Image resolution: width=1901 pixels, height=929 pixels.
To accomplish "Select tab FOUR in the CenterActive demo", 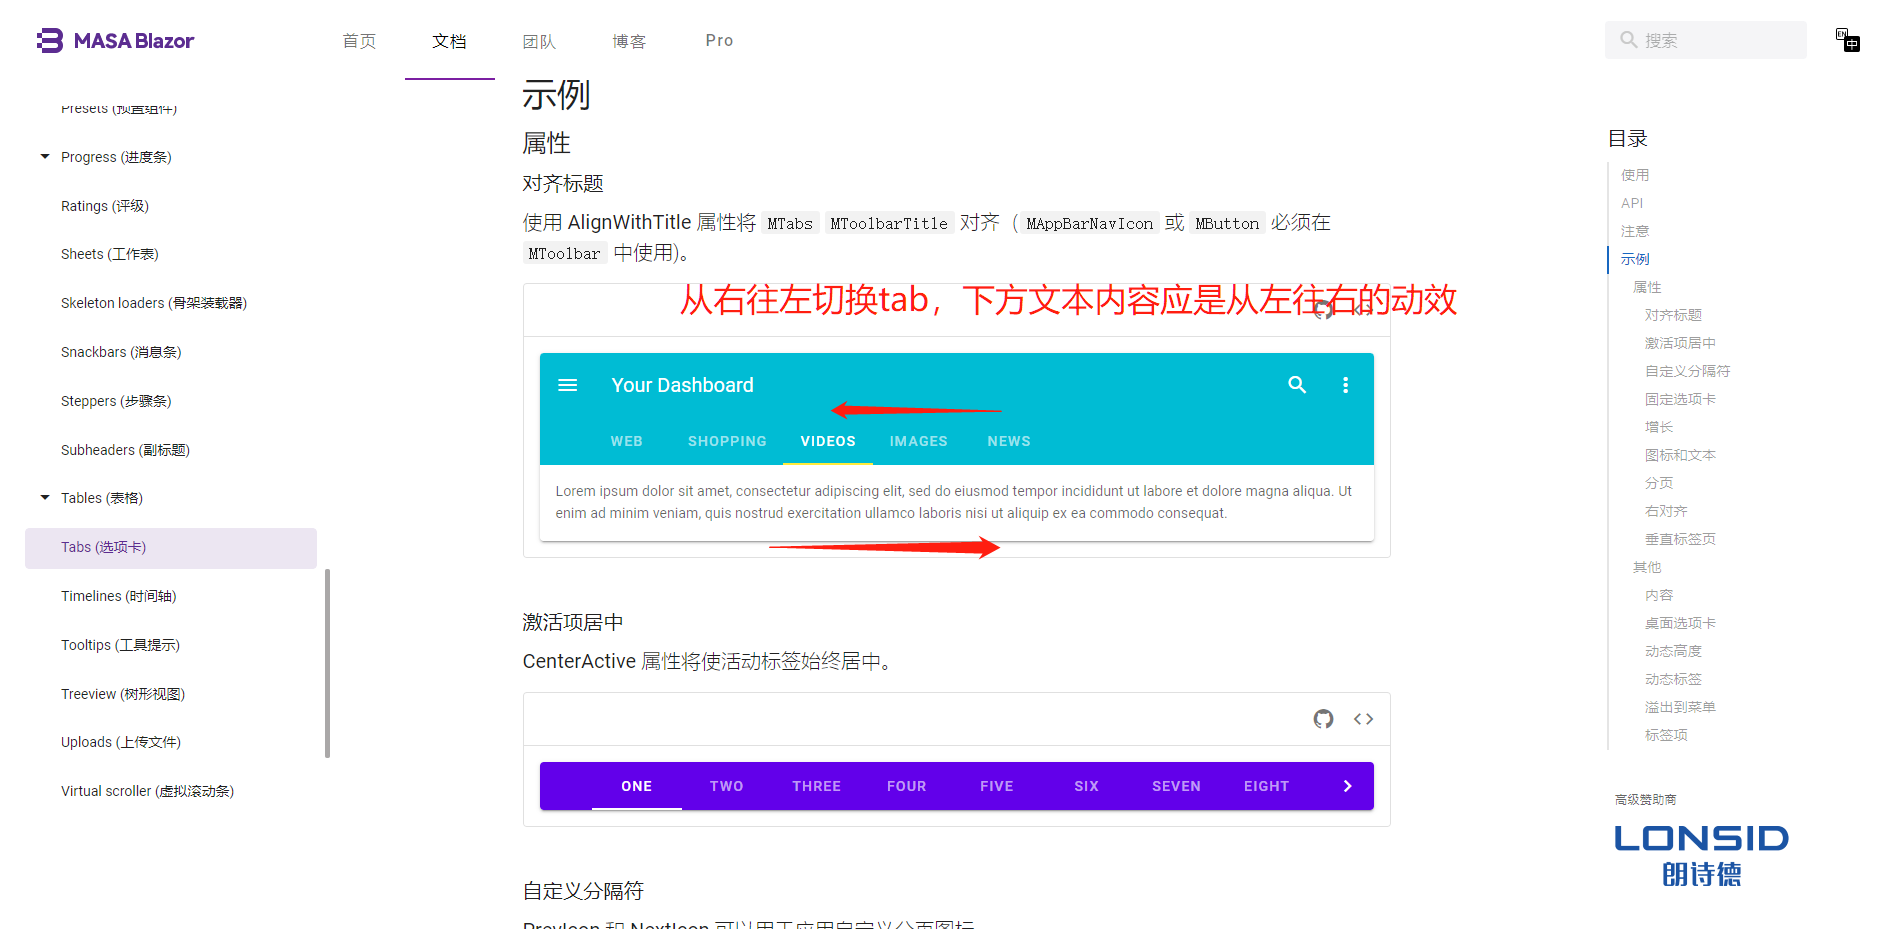I will 906,786.
